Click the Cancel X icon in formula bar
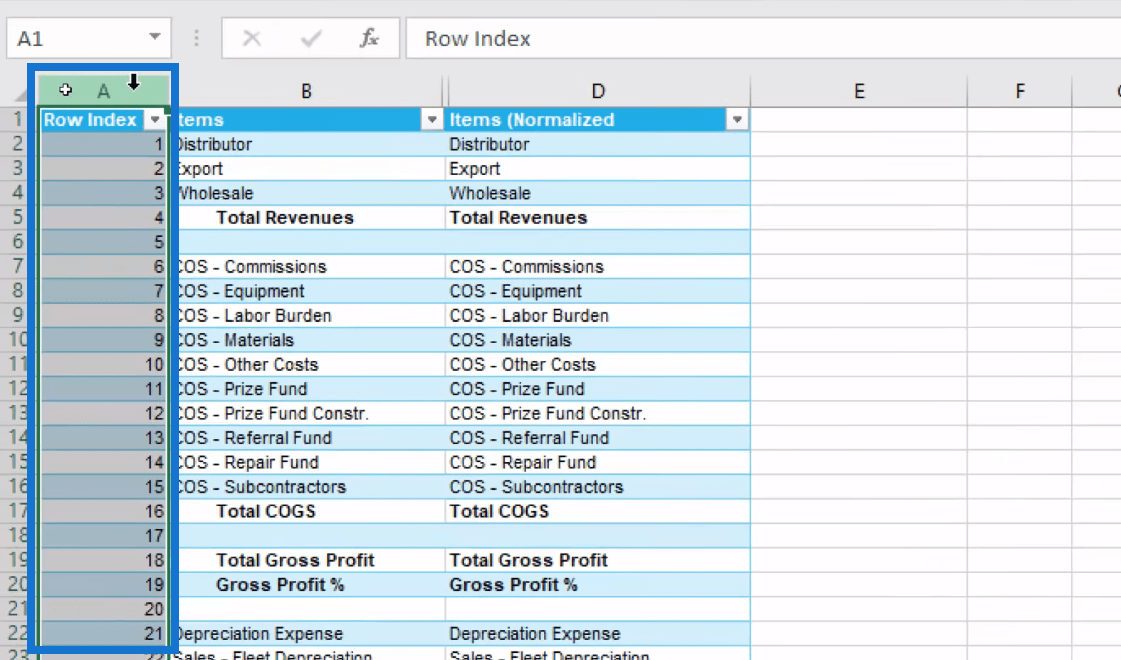1121x660 pixels. coord(252,38)
